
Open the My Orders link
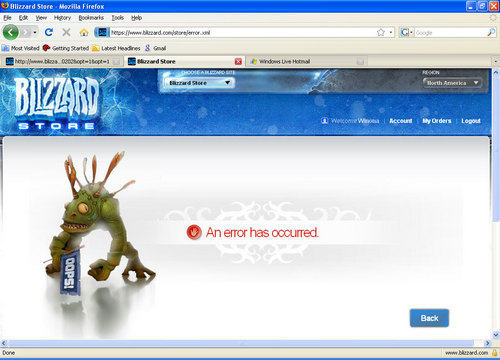pos(437,121)
